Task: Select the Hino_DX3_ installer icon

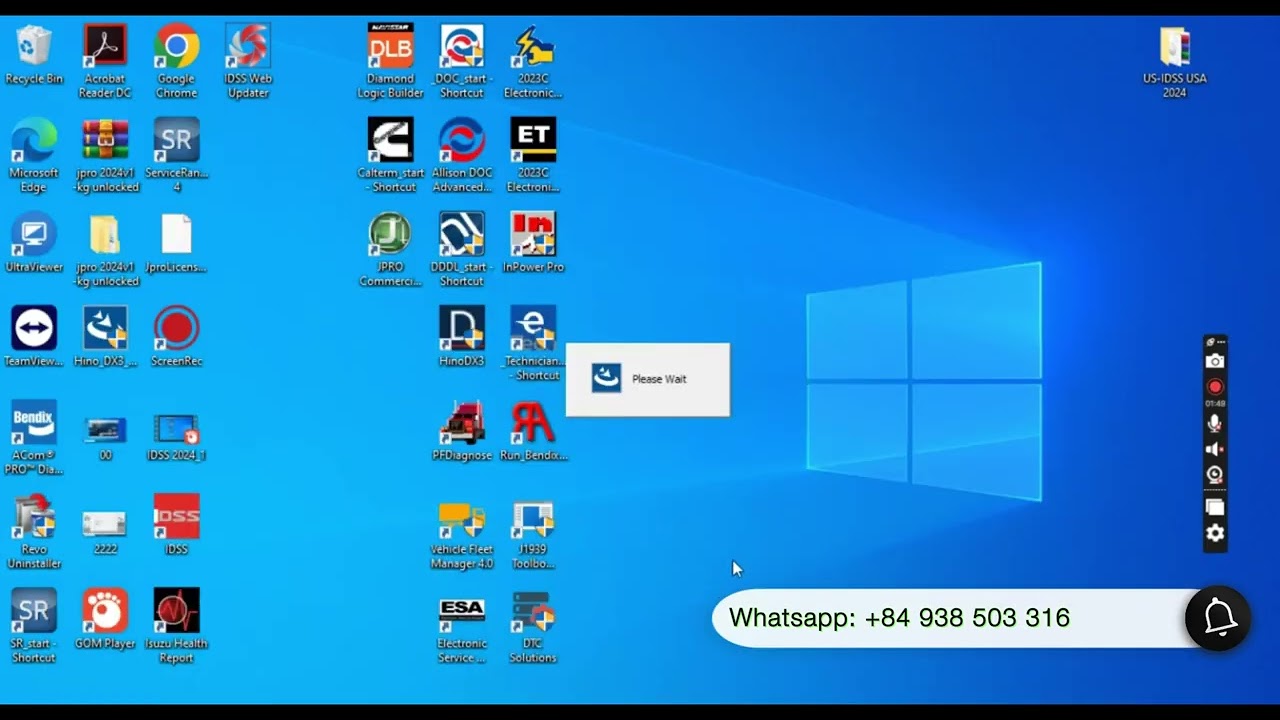Action: tap(105, 338)
